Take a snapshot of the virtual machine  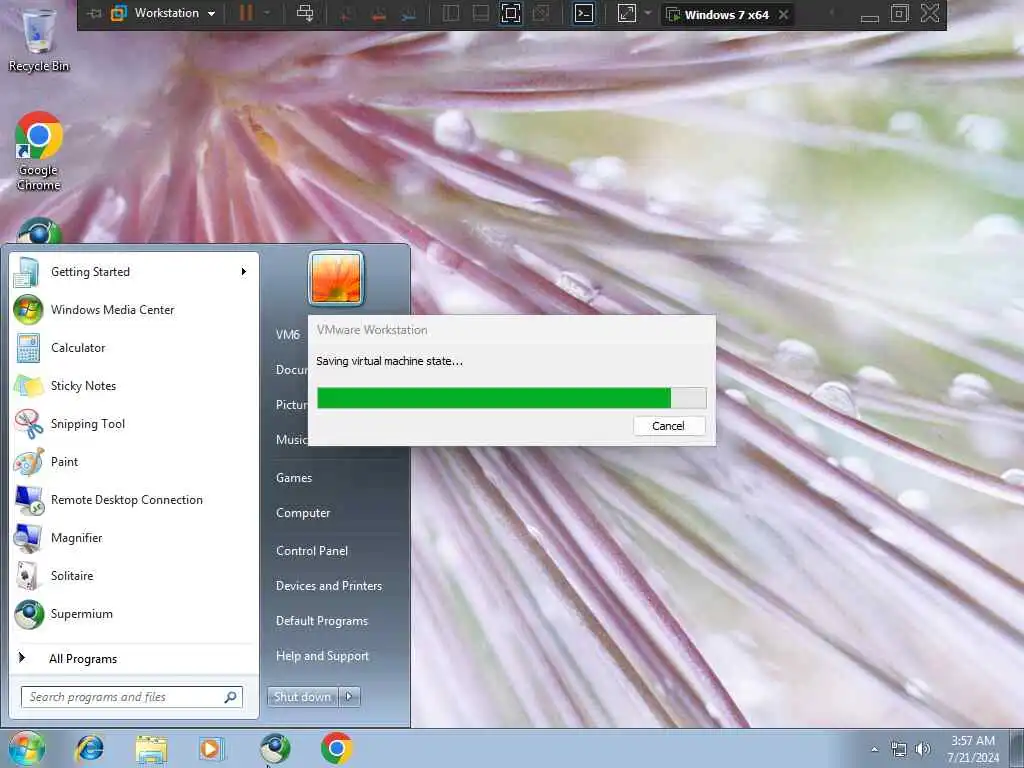[347, 14]
